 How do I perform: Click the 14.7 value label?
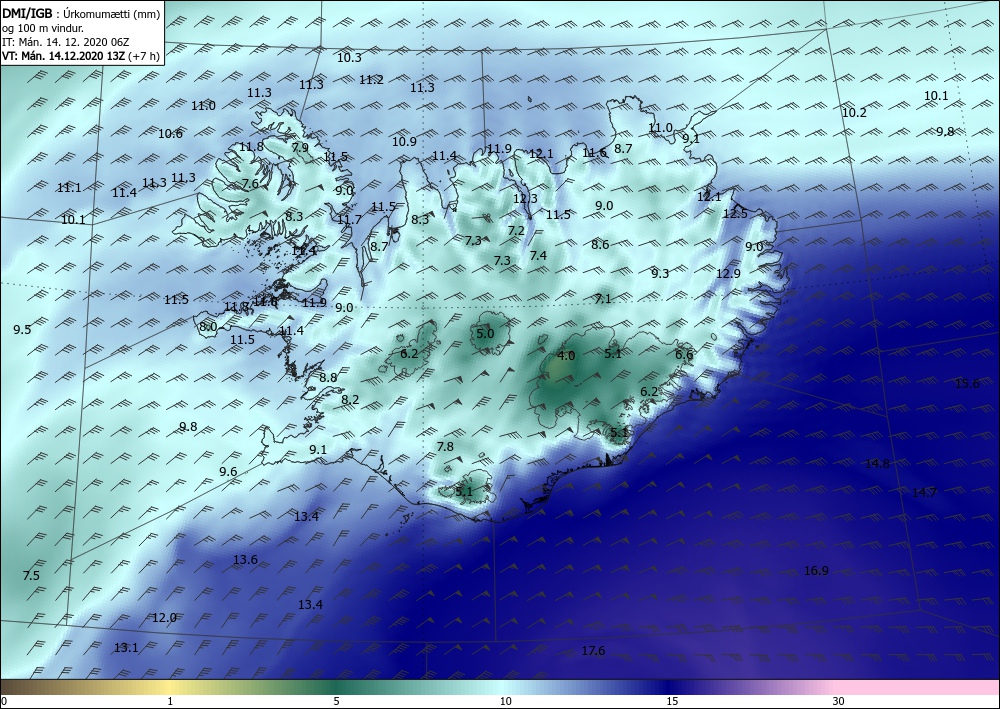pyautogui.click(x=924, y=493)
